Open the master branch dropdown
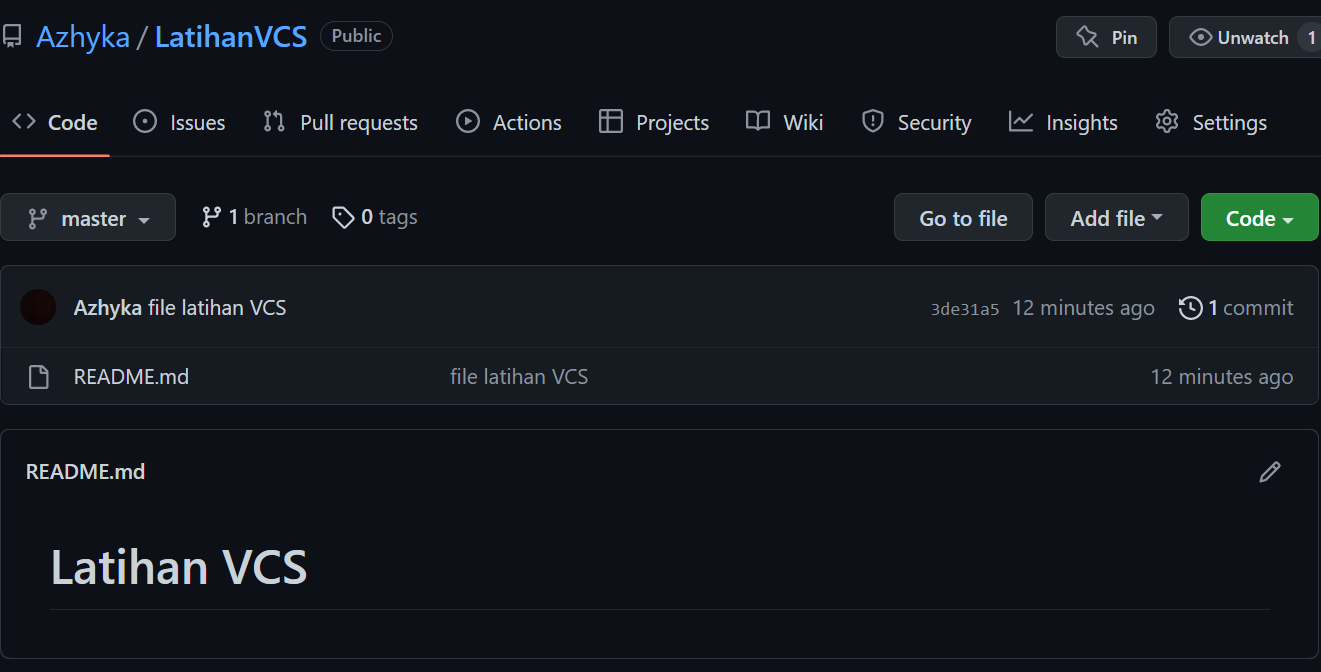This screenshot has width=1321, height=672. pos(88,217)
